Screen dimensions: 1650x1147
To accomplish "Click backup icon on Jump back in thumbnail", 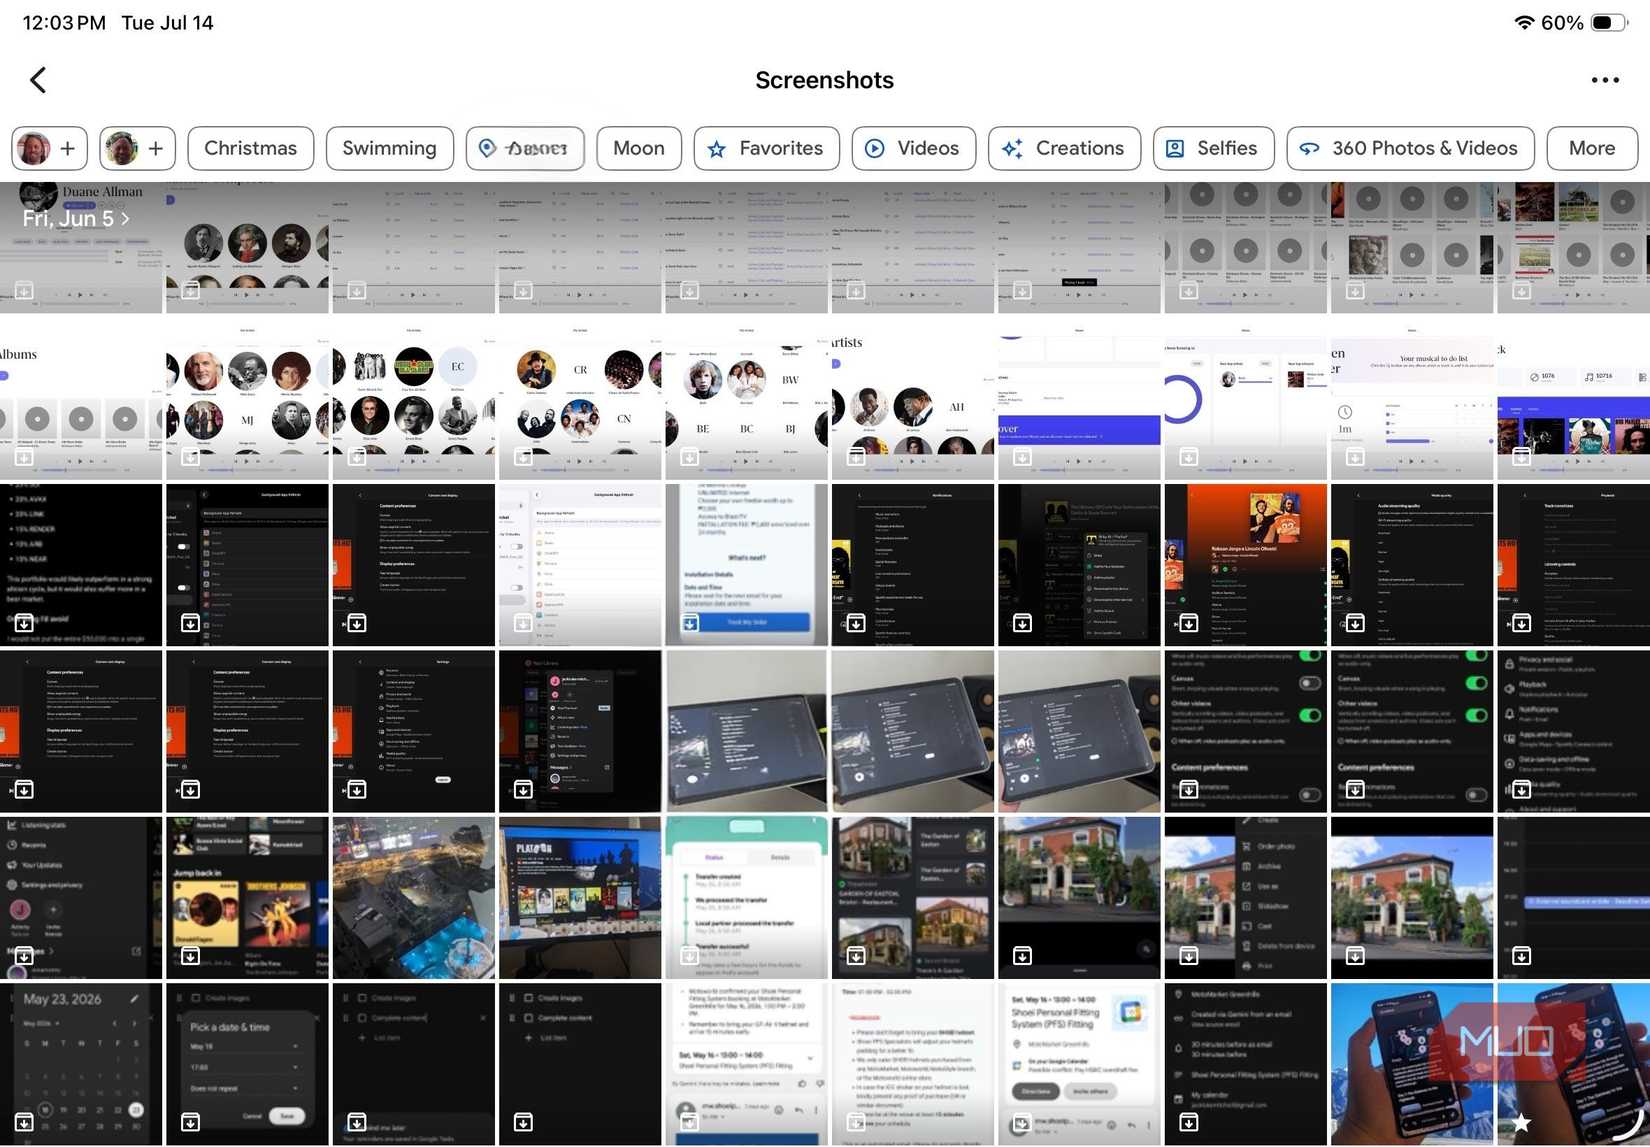I will tap(190, 957).
